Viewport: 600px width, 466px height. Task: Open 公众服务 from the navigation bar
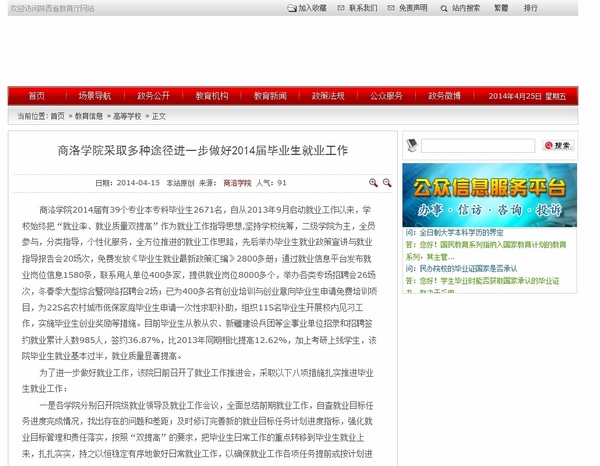click(x=386, y=96)
